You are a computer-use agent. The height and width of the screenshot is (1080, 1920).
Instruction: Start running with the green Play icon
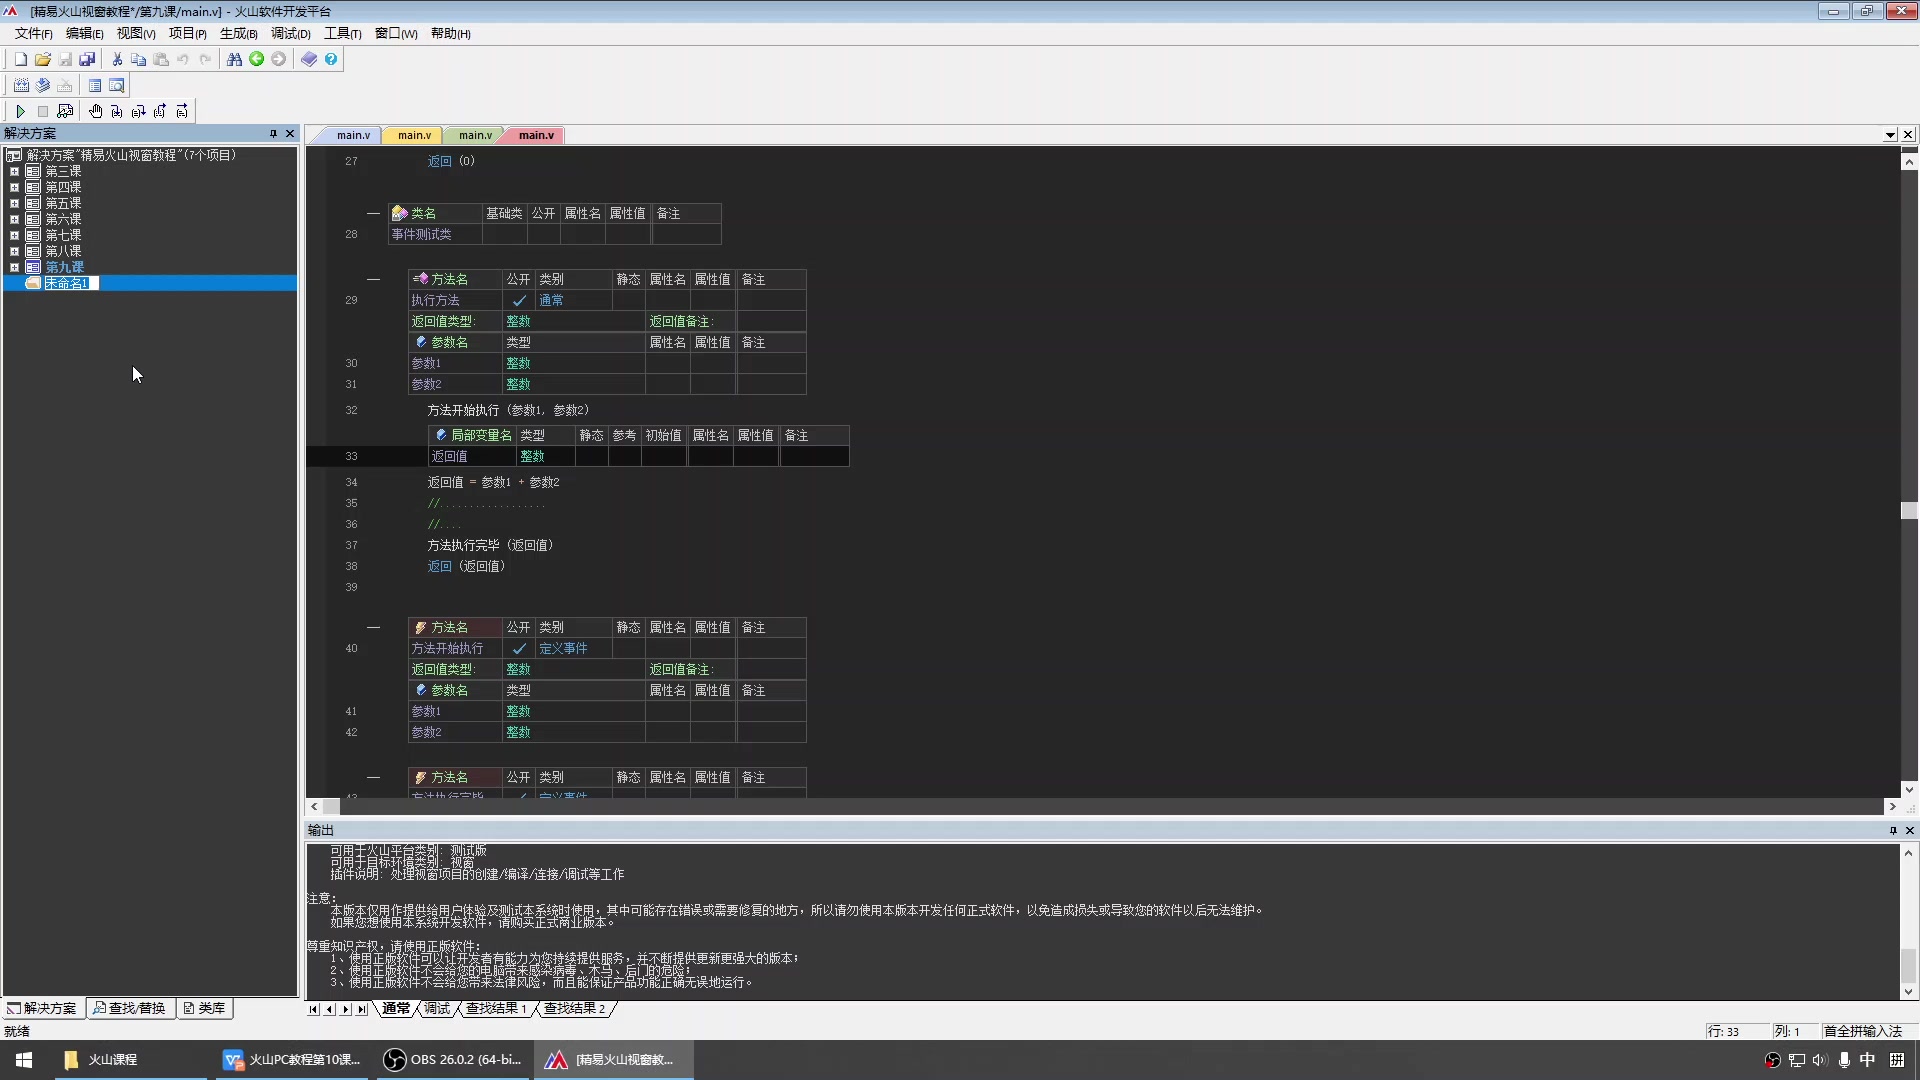[20, 111]
